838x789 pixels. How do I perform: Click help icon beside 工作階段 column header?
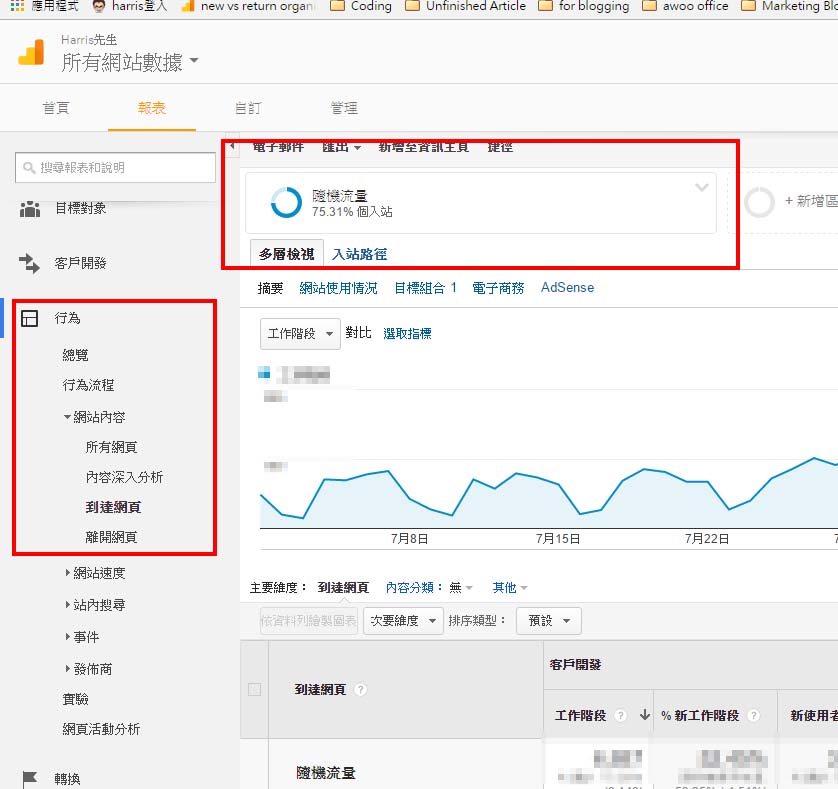pyautogui.click(x=620, y=715)
